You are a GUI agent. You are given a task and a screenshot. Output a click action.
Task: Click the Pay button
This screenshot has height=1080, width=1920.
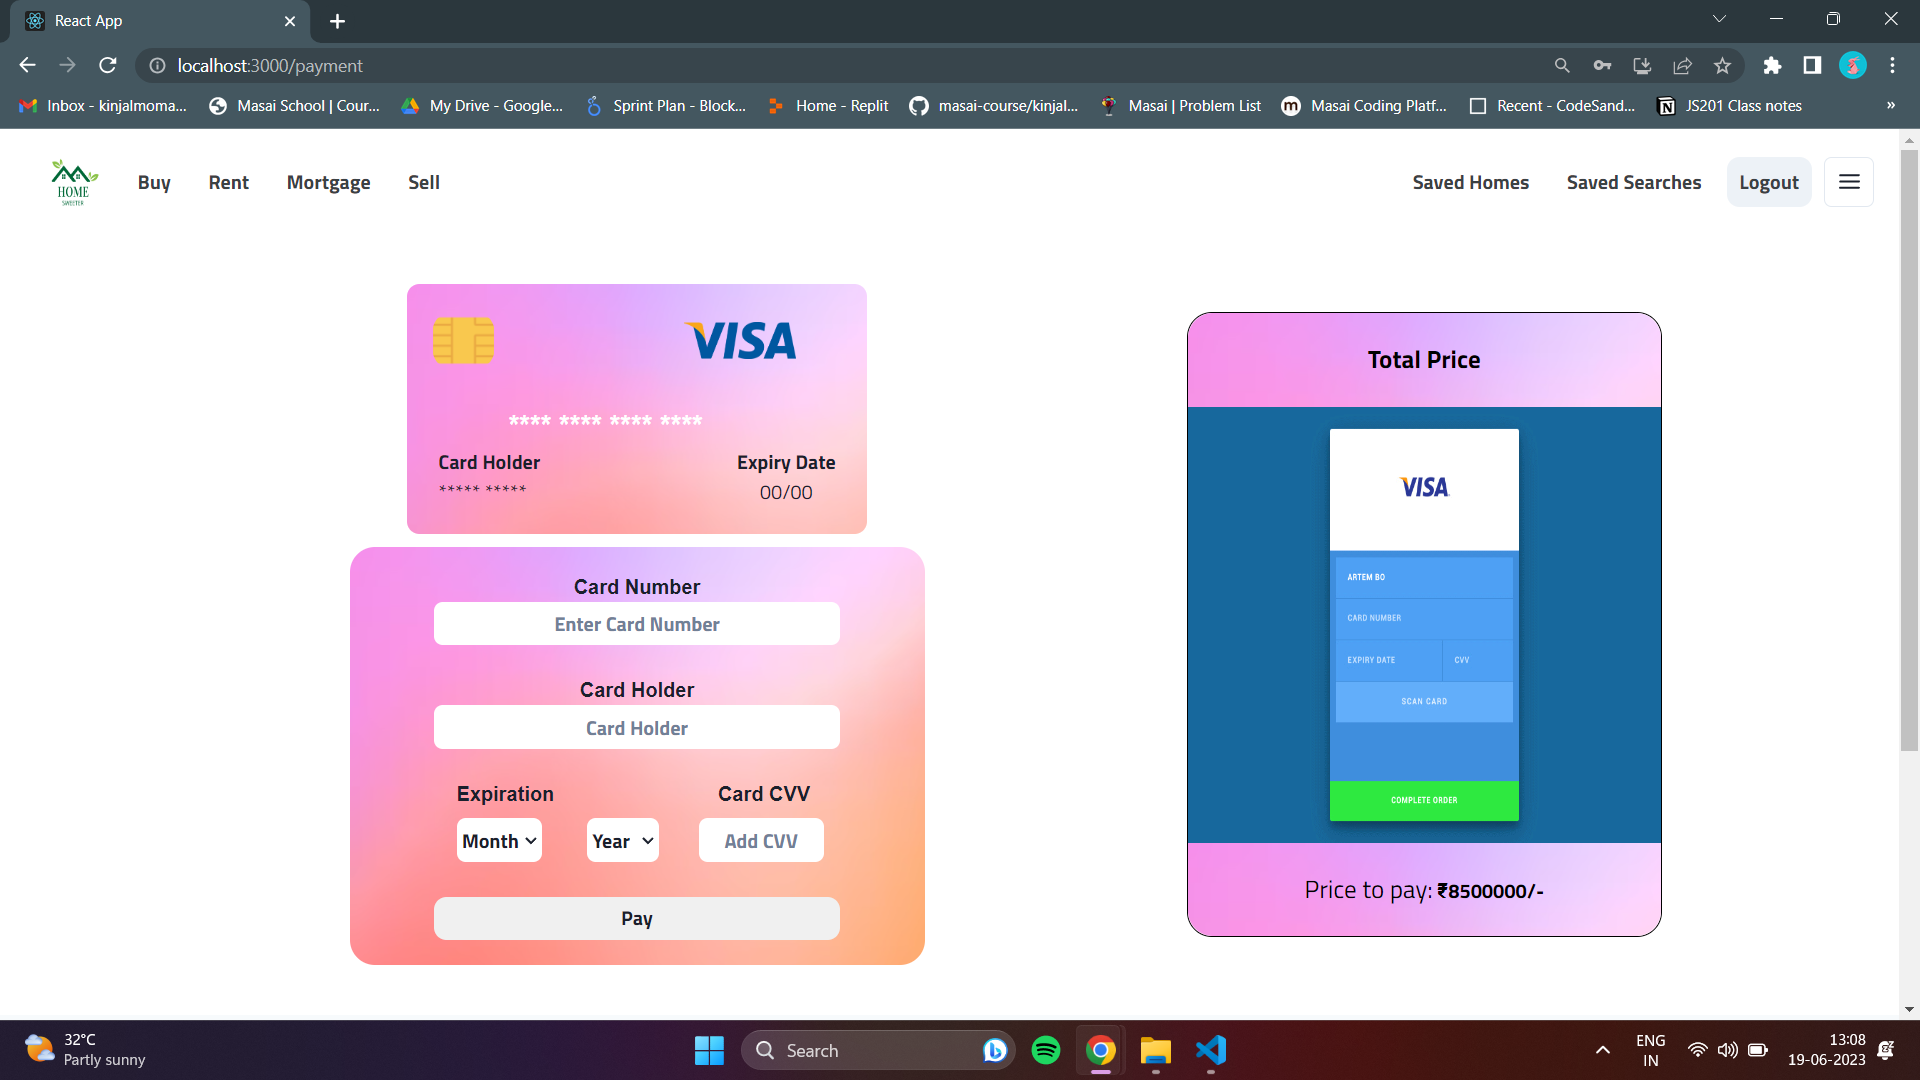click(x=636, y=919)
